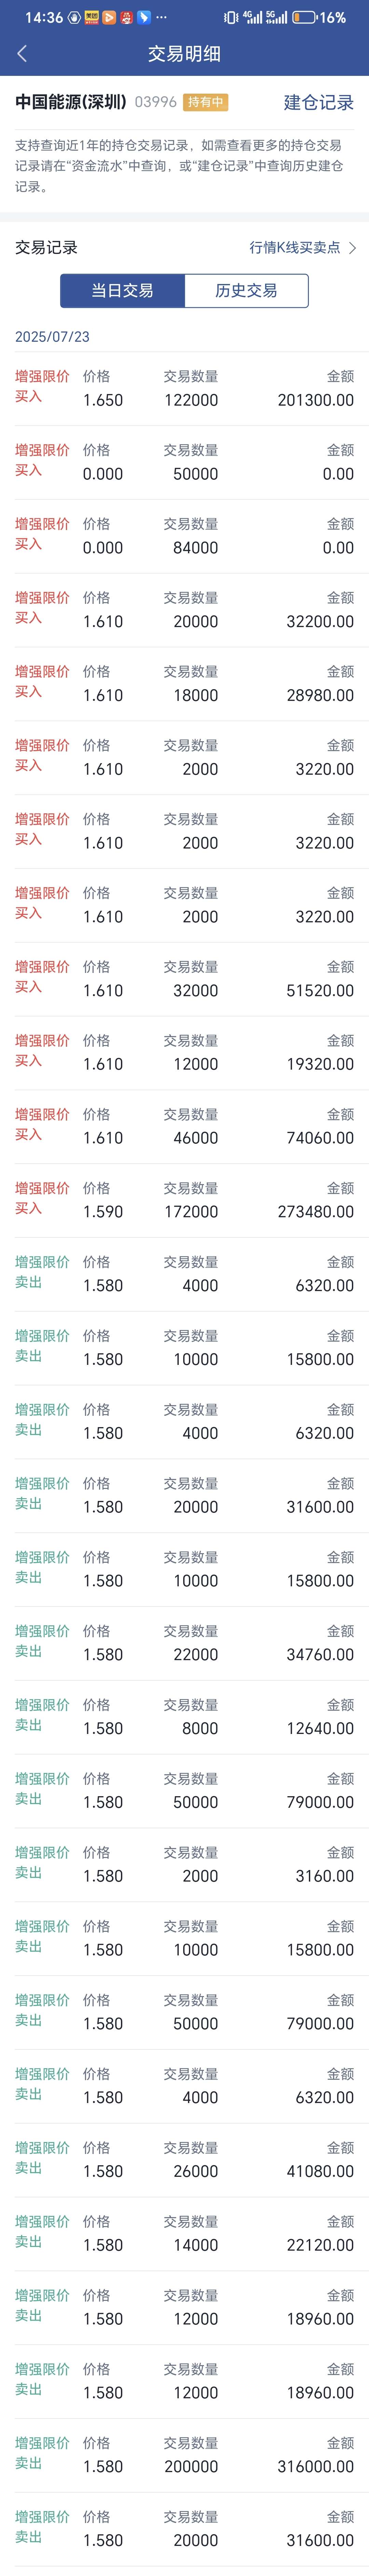Viewport: 369px width, 2576px height.
Task: Tap the 持有中 badge
Action: click(x=205, y=102)
